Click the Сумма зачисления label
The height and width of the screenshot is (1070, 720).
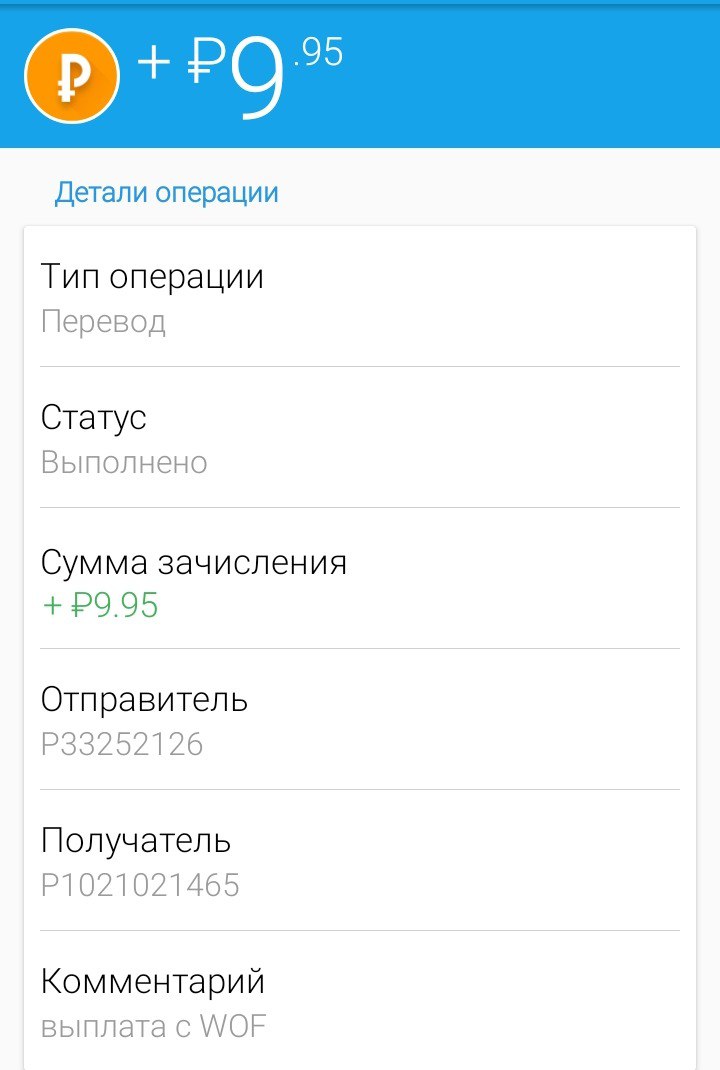[194, 562]
